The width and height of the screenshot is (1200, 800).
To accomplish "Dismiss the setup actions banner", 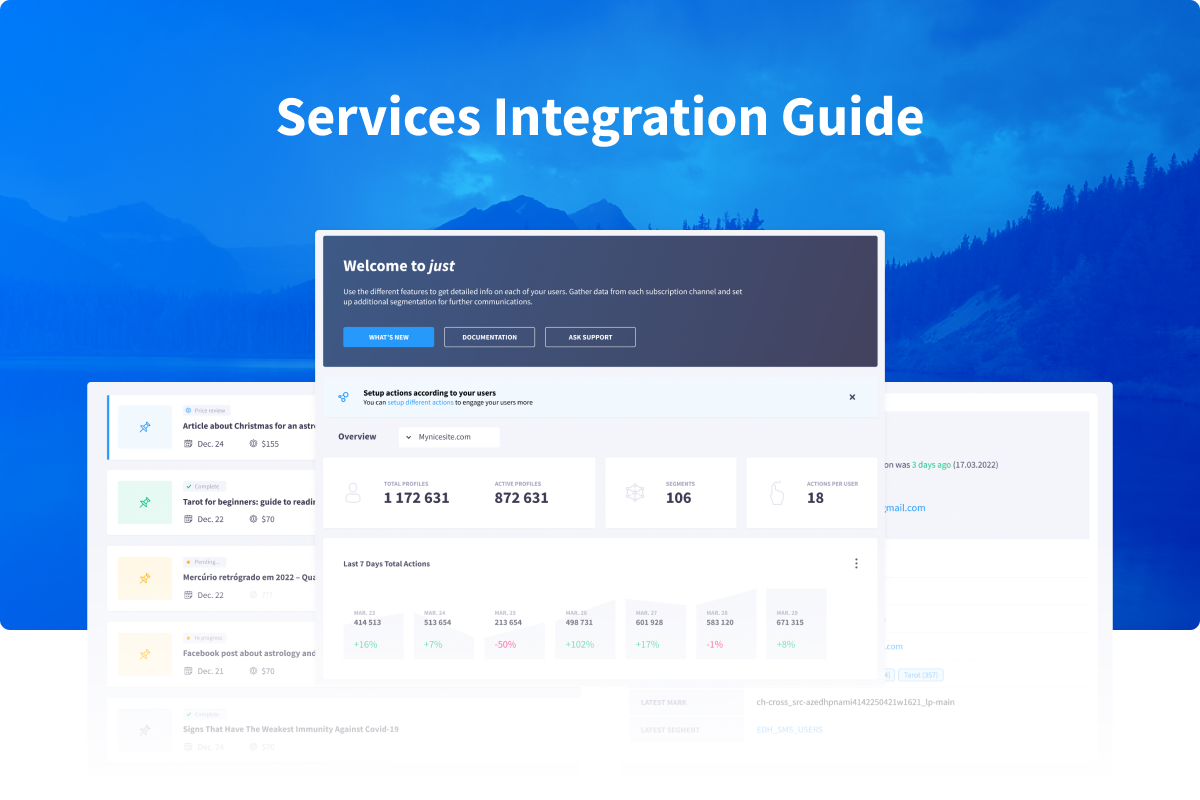I will point(852,397).
